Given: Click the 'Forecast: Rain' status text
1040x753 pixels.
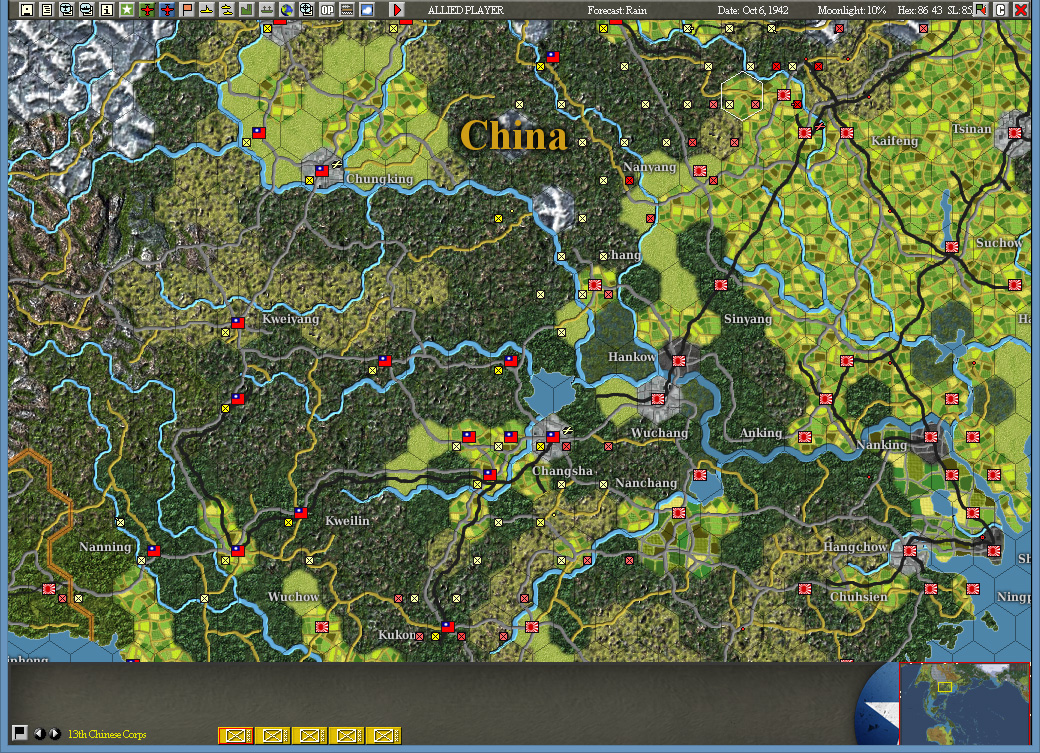Looking at the screenshot, I should point(617,10).
